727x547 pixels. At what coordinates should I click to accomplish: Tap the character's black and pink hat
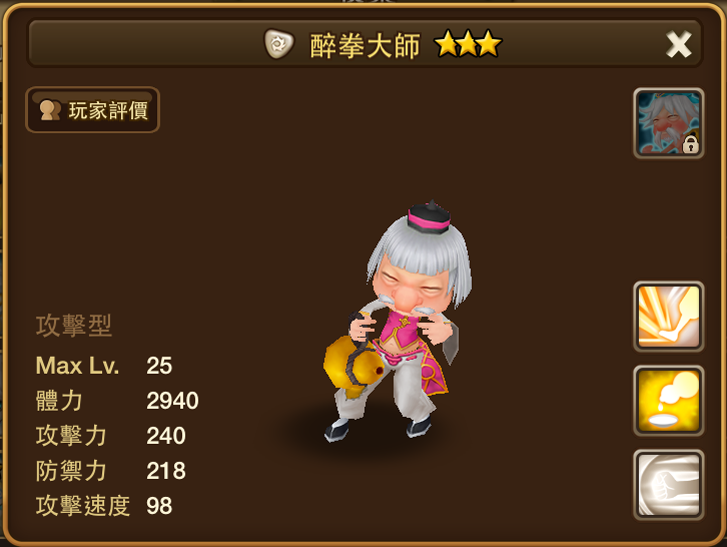click(x=429, y=217)
